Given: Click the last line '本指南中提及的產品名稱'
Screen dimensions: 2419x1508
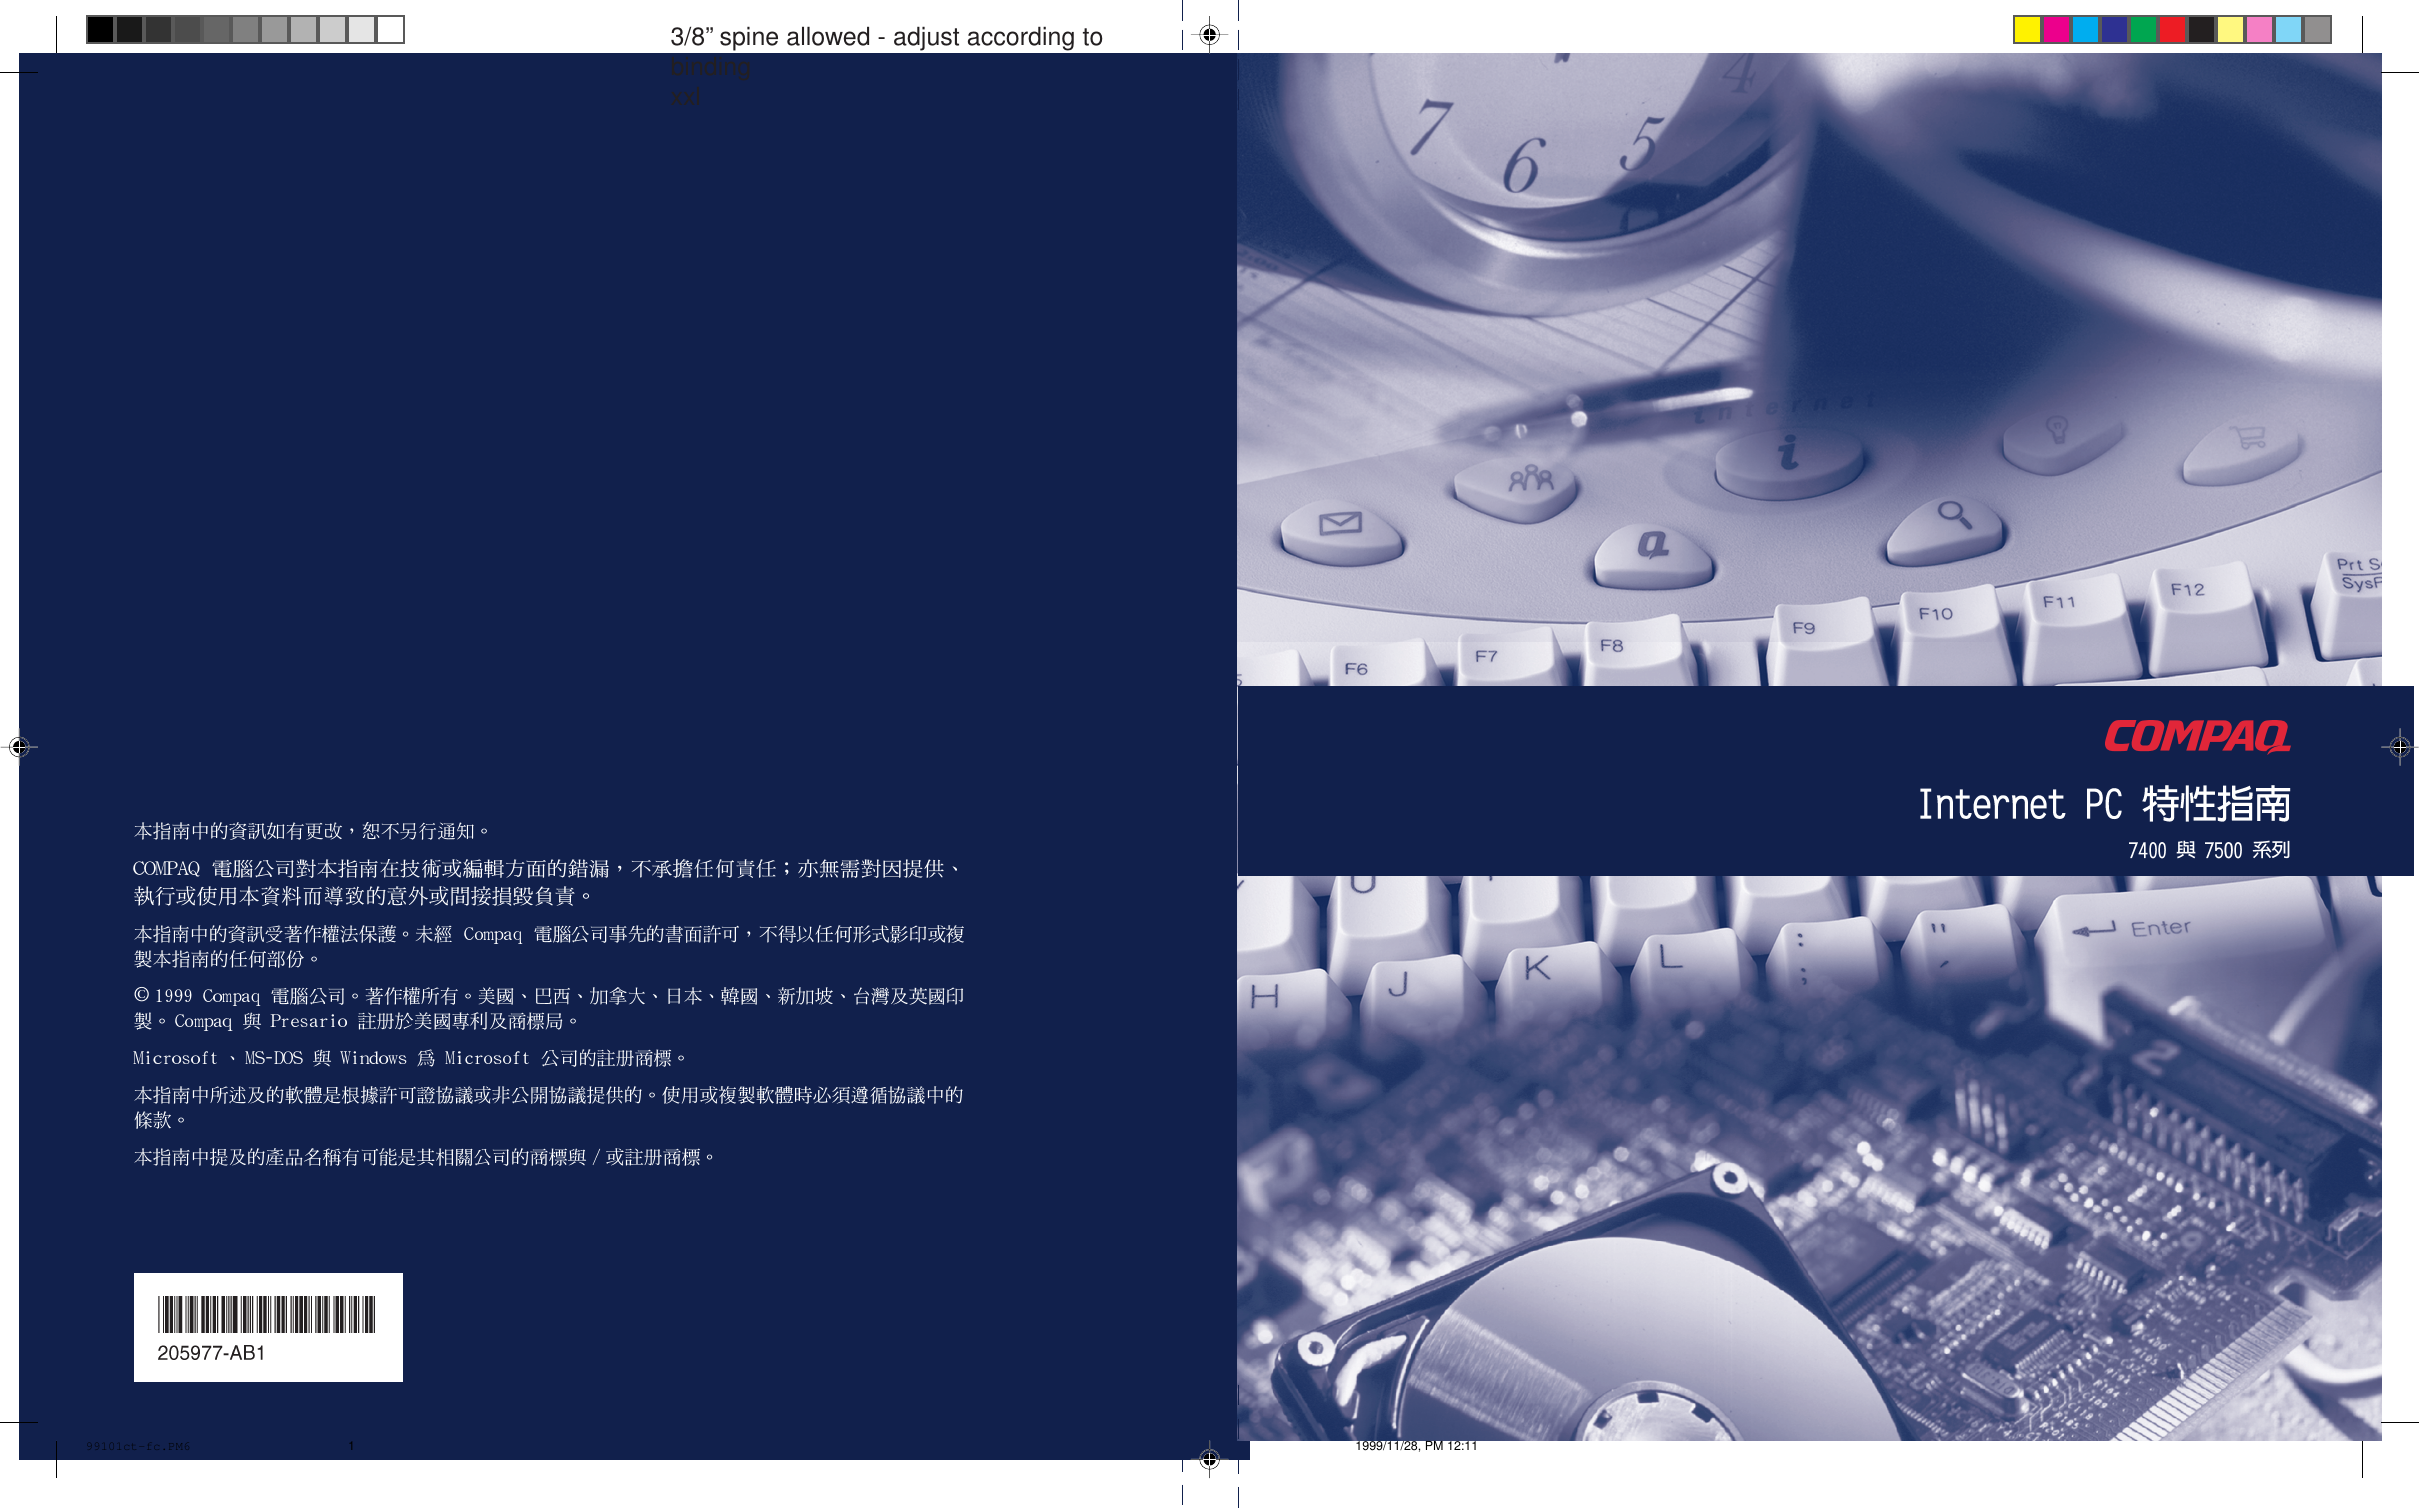Looking at the screenshot, I should [427, 1157].
